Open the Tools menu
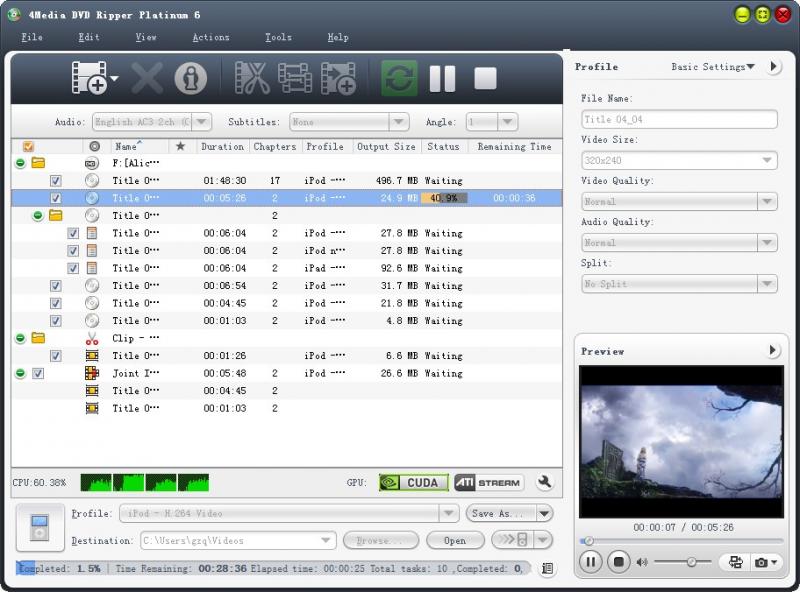The width and height of the screenshot is (800, 592). (x=278, y=37)
